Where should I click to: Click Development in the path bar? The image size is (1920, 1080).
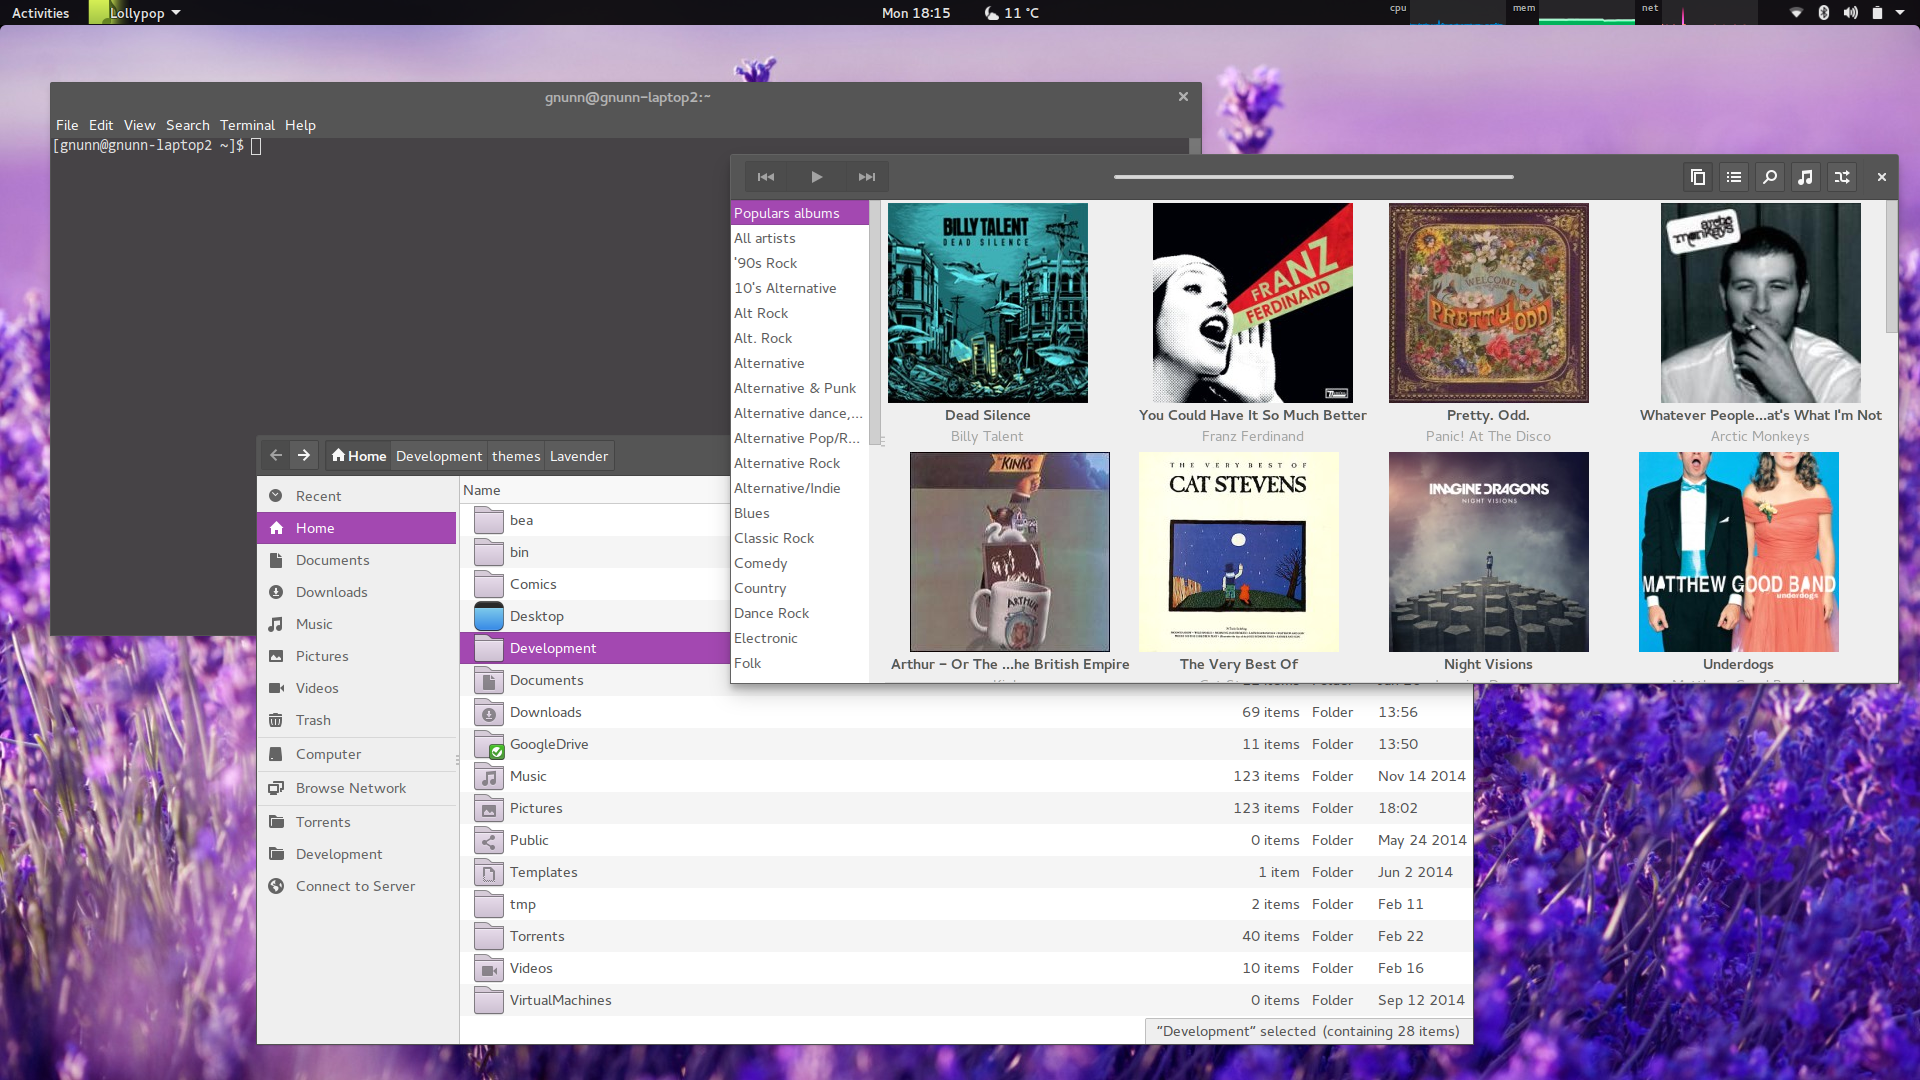pos(439,456)
